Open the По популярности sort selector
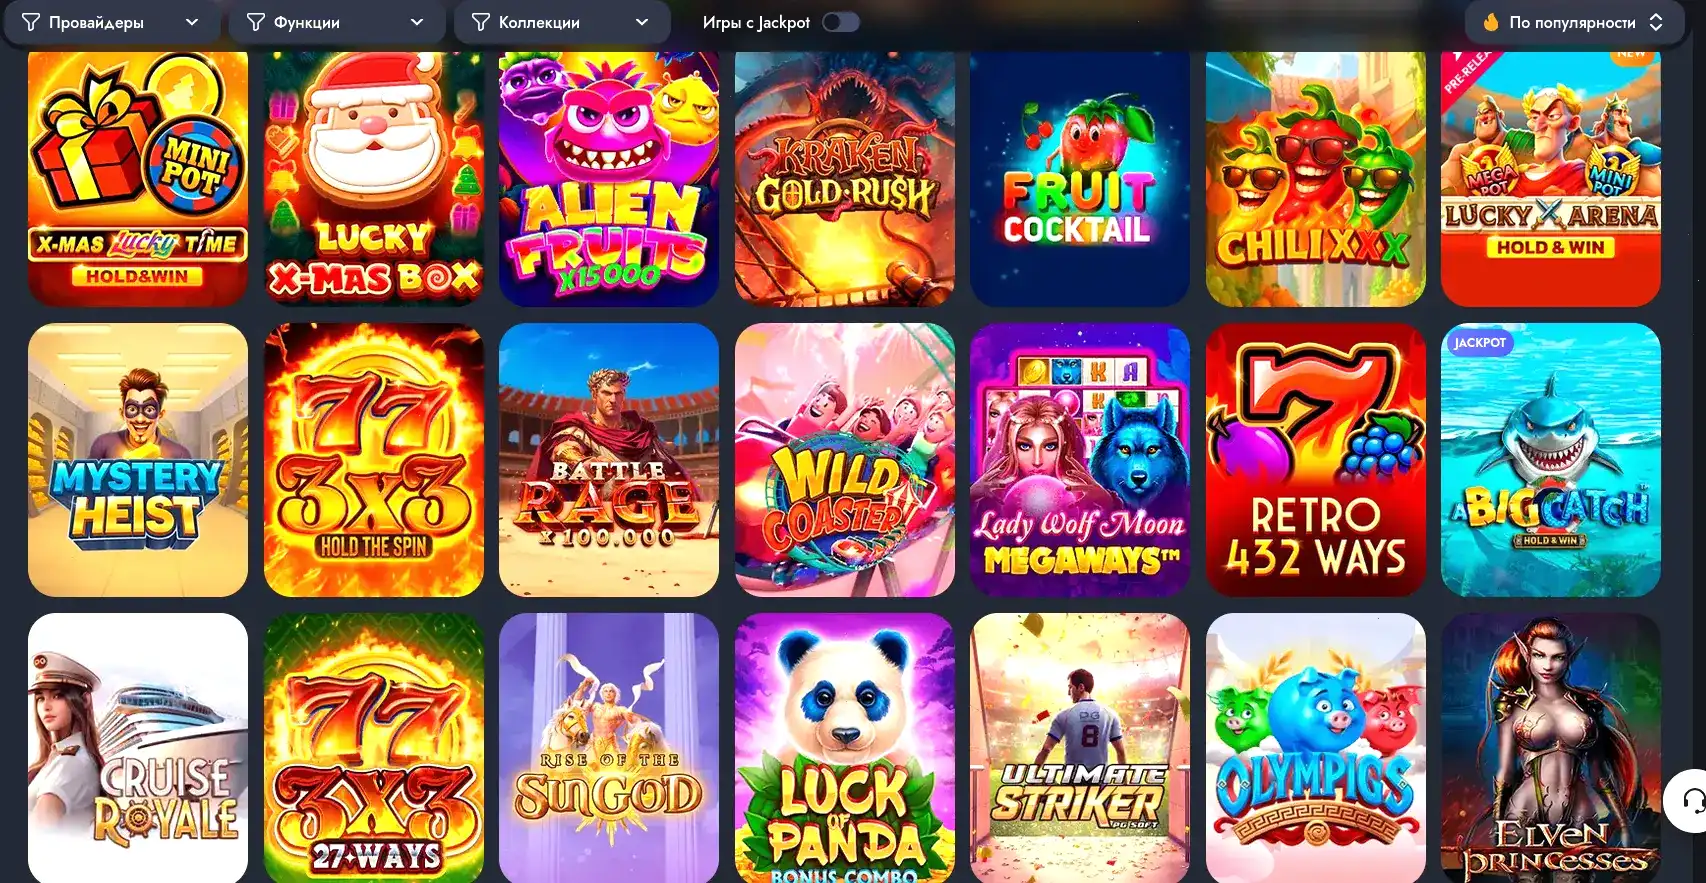 click(1574, 22)
